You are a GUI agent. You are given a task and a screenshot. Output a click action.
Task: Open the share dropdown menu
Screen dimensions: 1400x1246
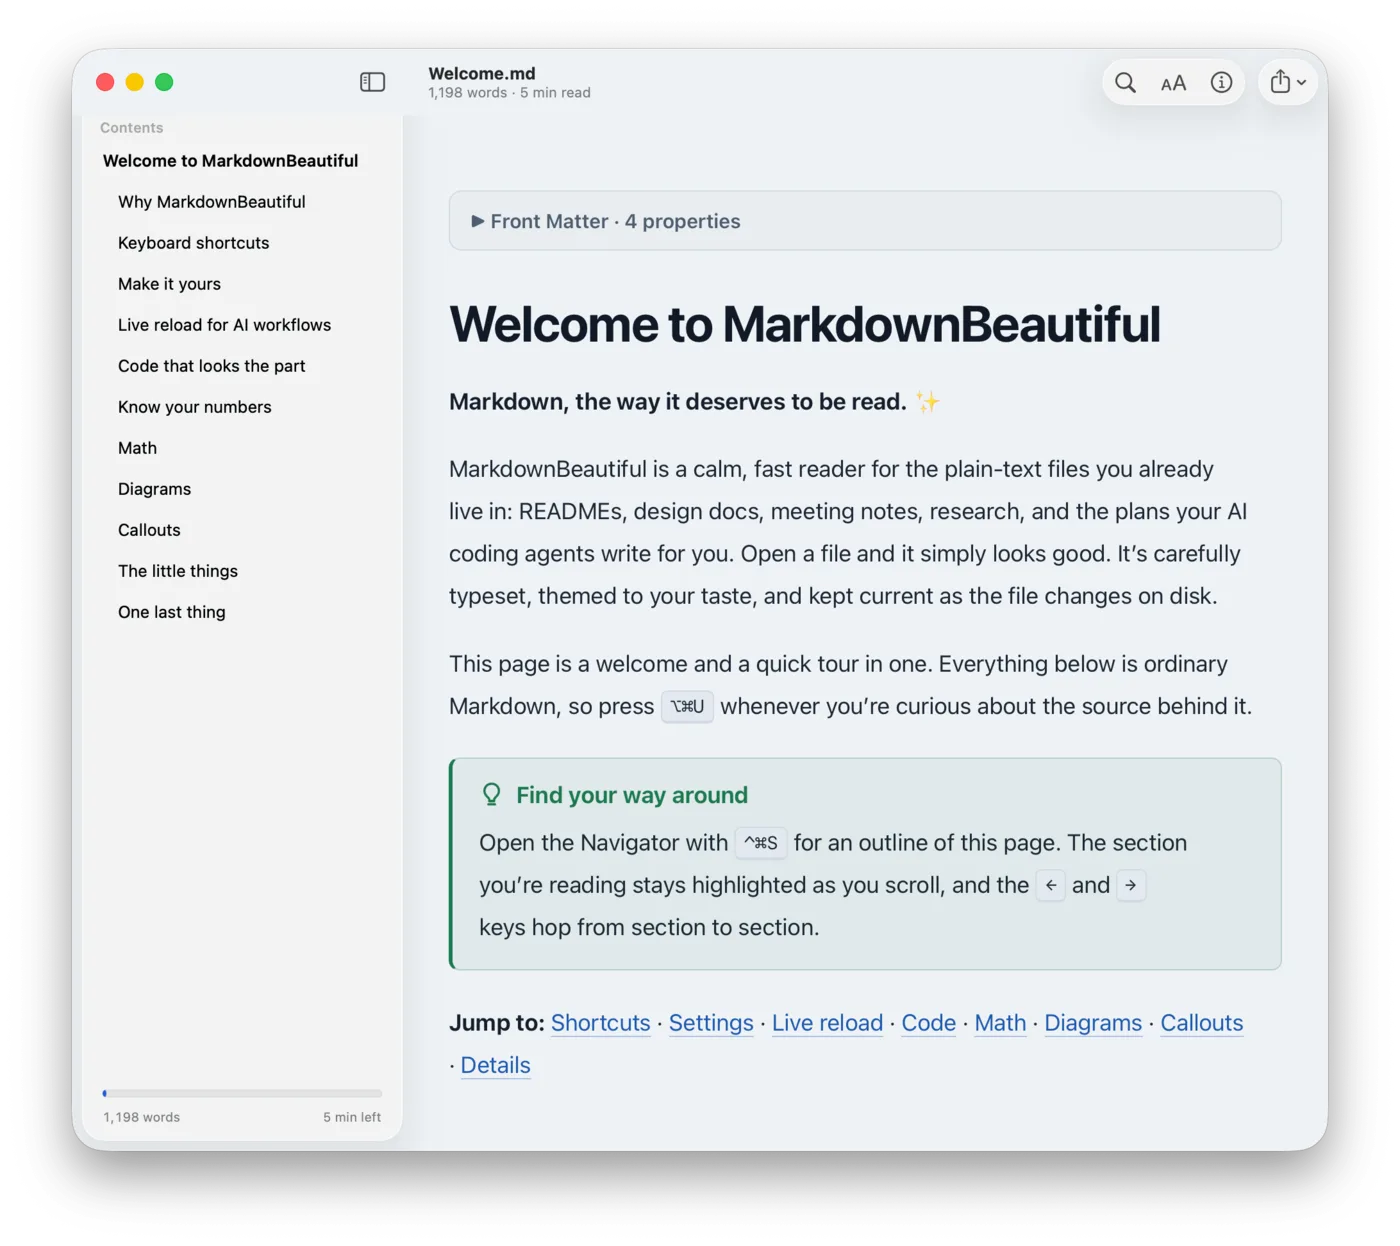coord(1288,83)
